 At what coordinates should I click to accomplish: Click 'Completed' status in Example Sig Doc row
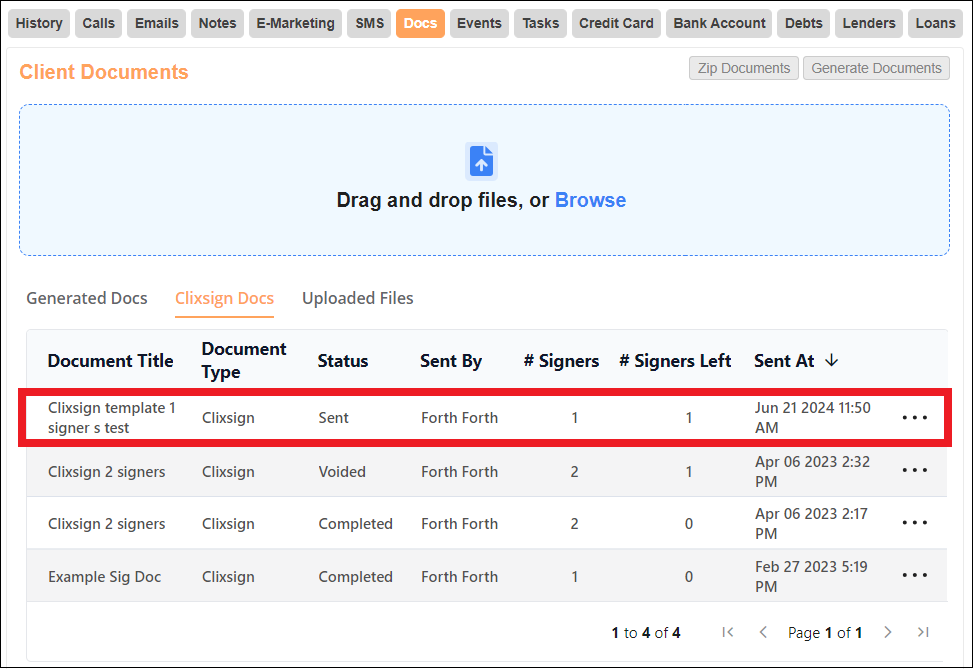coord(355,576)
